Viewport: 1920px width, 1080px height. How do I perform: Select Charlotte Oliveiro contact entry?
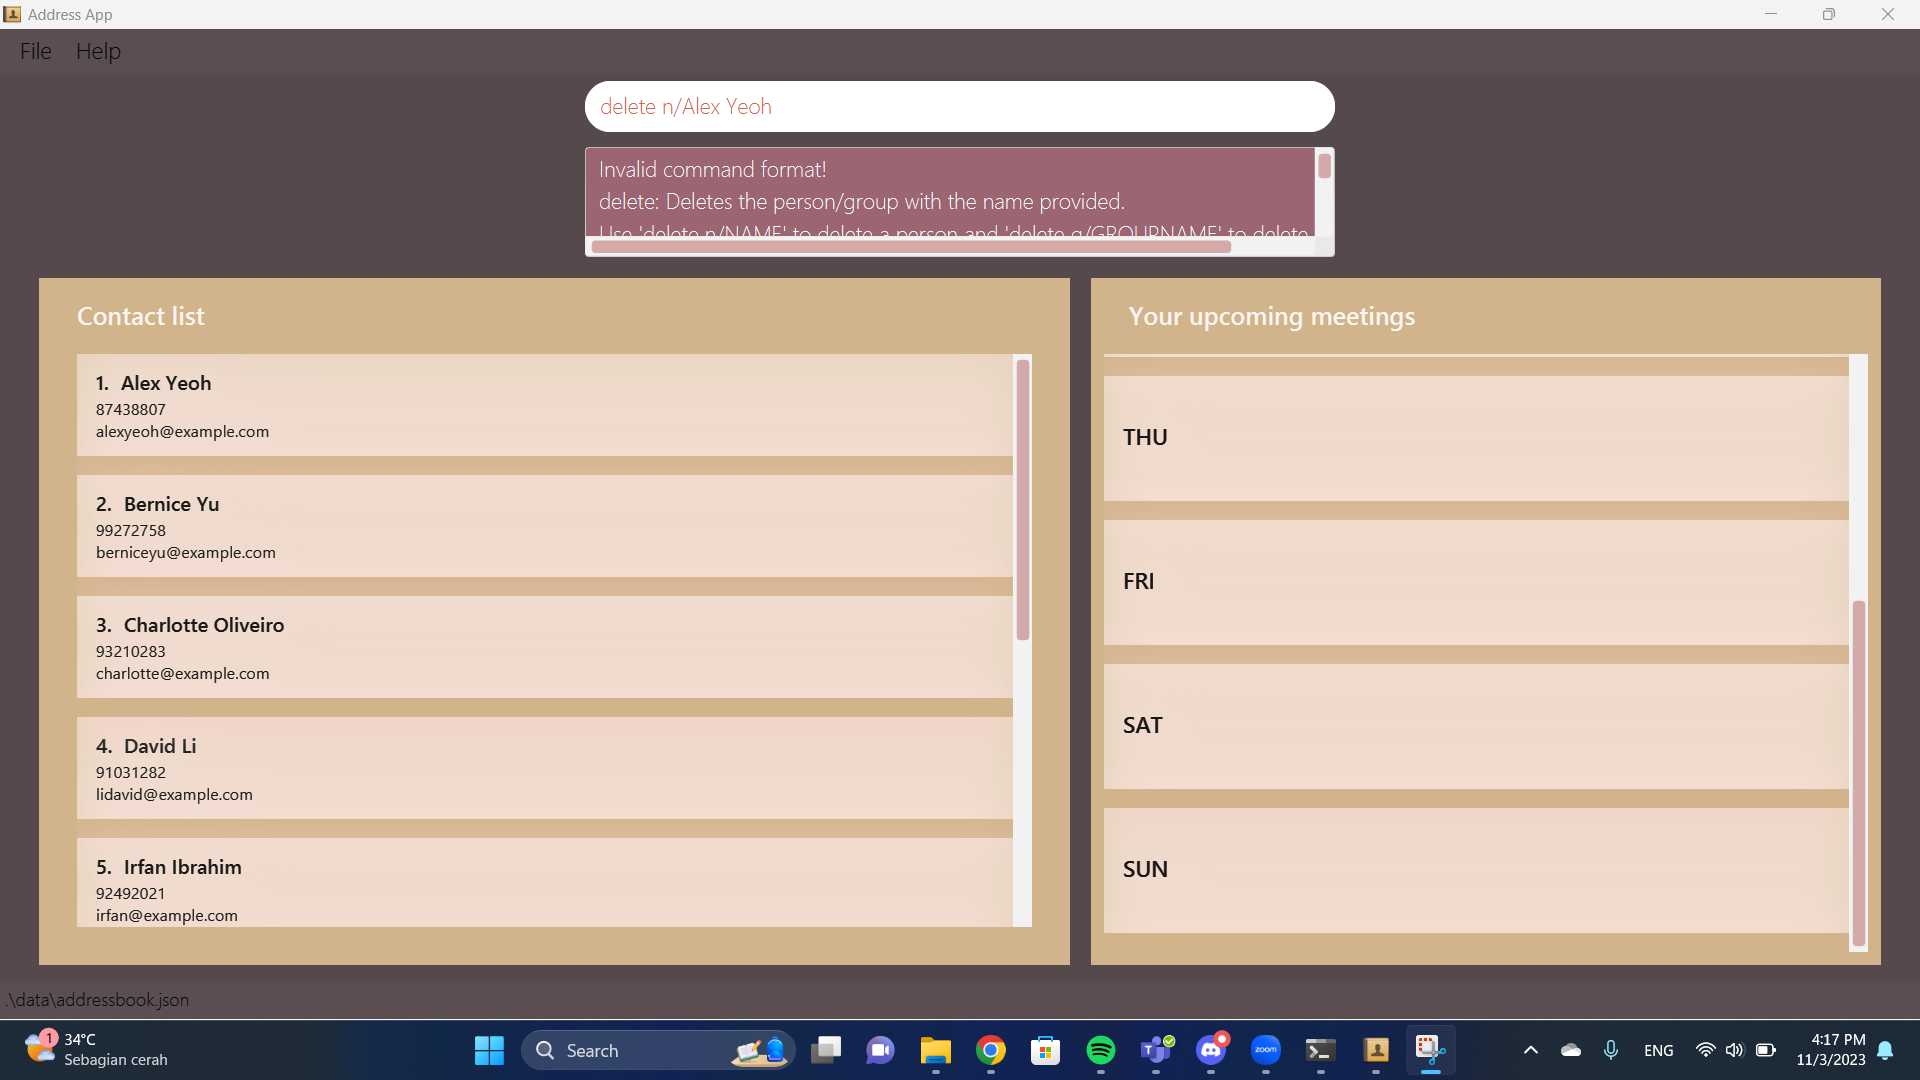tap(544, 647)
